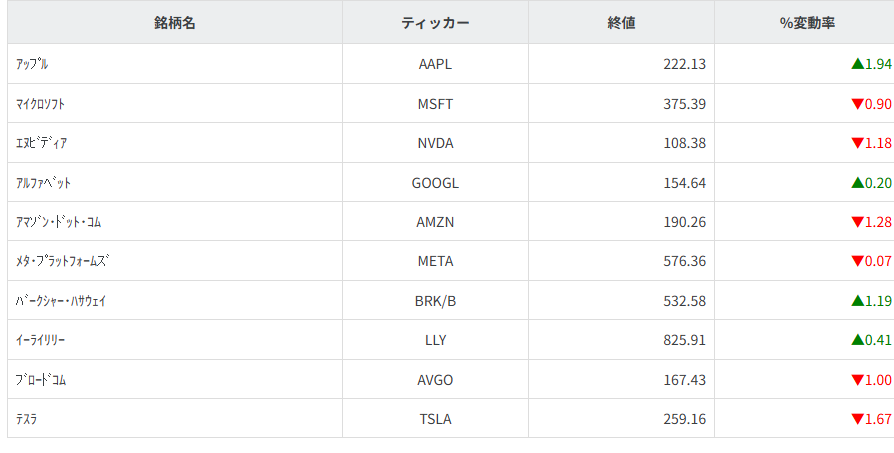Click the テスラ stock name
Image resolution: width=894 pixels, height=453 pixels.
click(27, 419)
